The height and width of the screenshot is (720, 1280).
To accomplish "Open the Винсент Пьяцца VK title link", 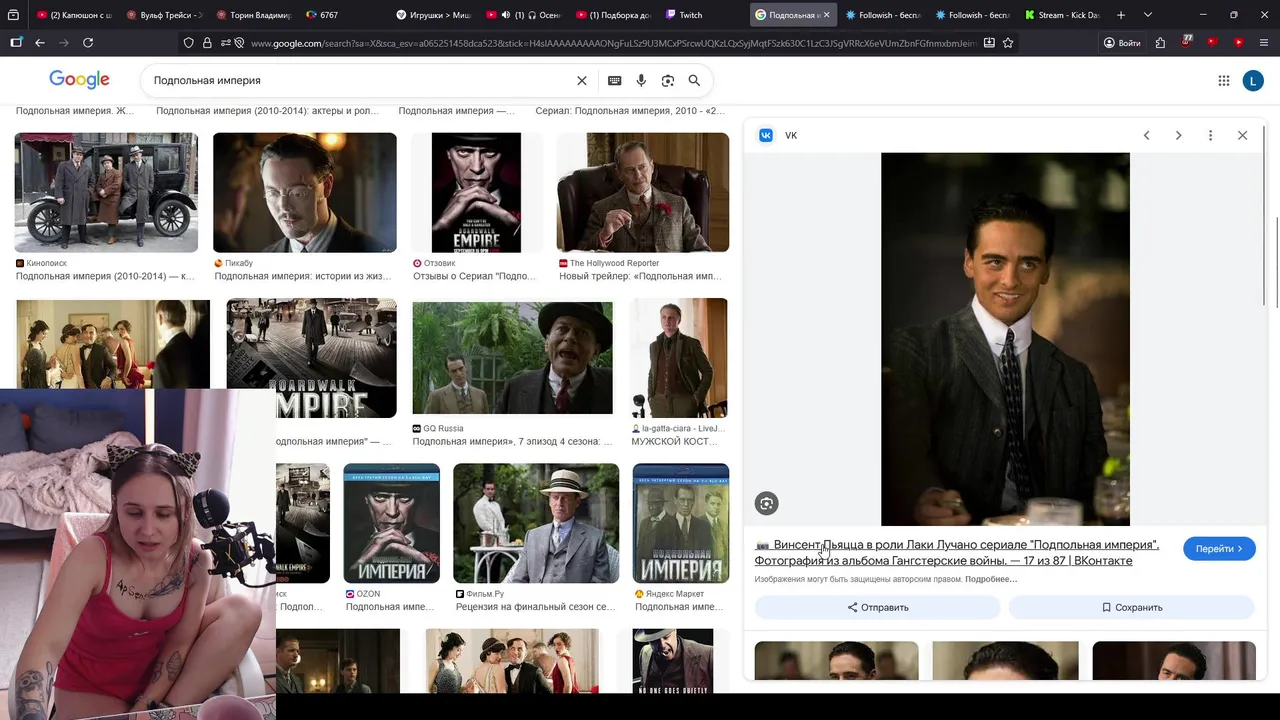I will 957,553.
